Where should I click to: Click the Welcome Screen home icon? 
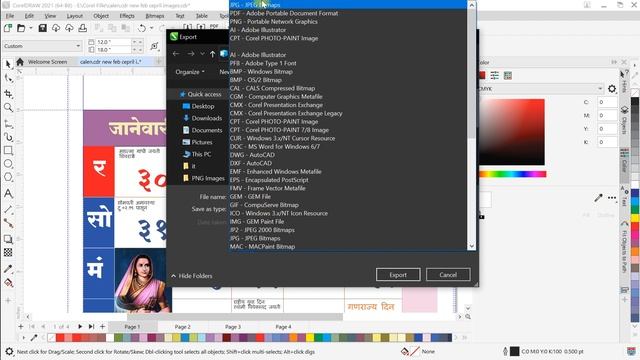tap(20, 62)
